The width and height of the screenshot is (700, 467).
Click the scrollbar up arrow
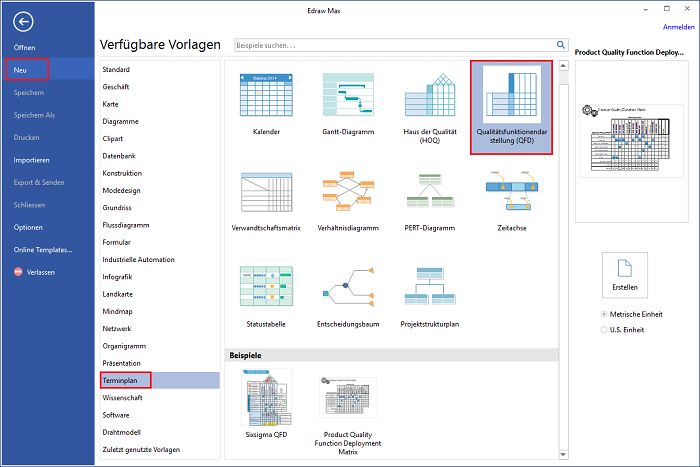[x=563, y=66]
